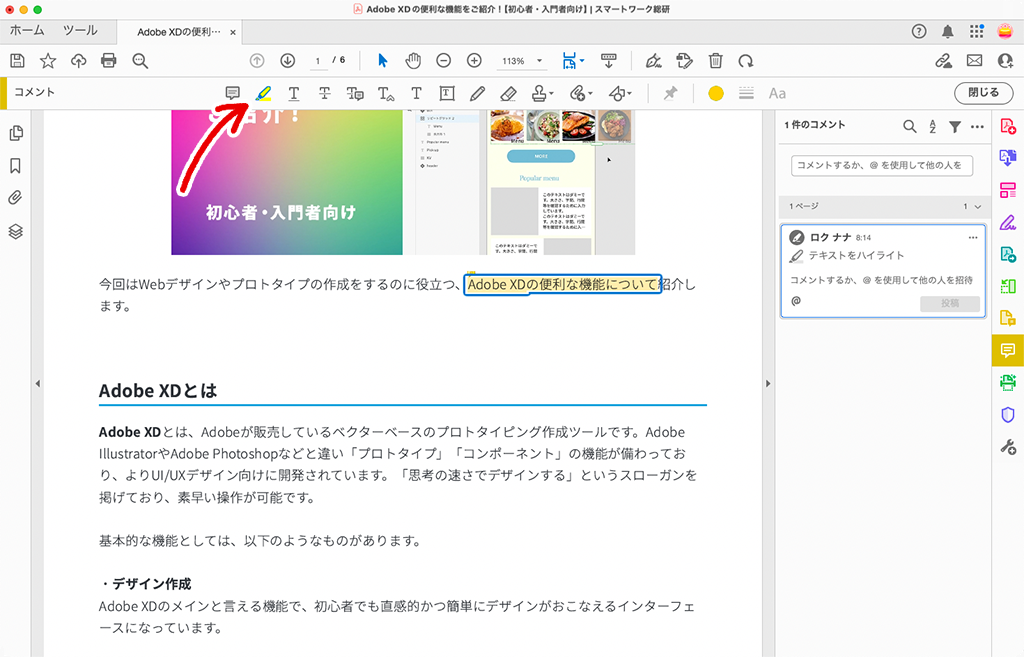
Task: Click the top comment input field
Action: (x=882, y=165)
